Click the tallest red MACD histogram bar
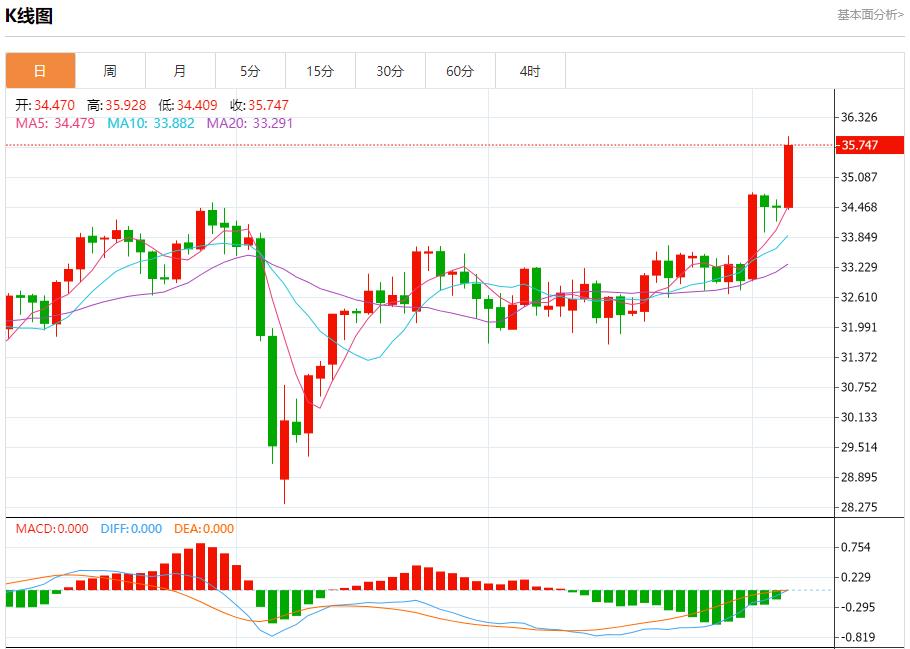 200,567
